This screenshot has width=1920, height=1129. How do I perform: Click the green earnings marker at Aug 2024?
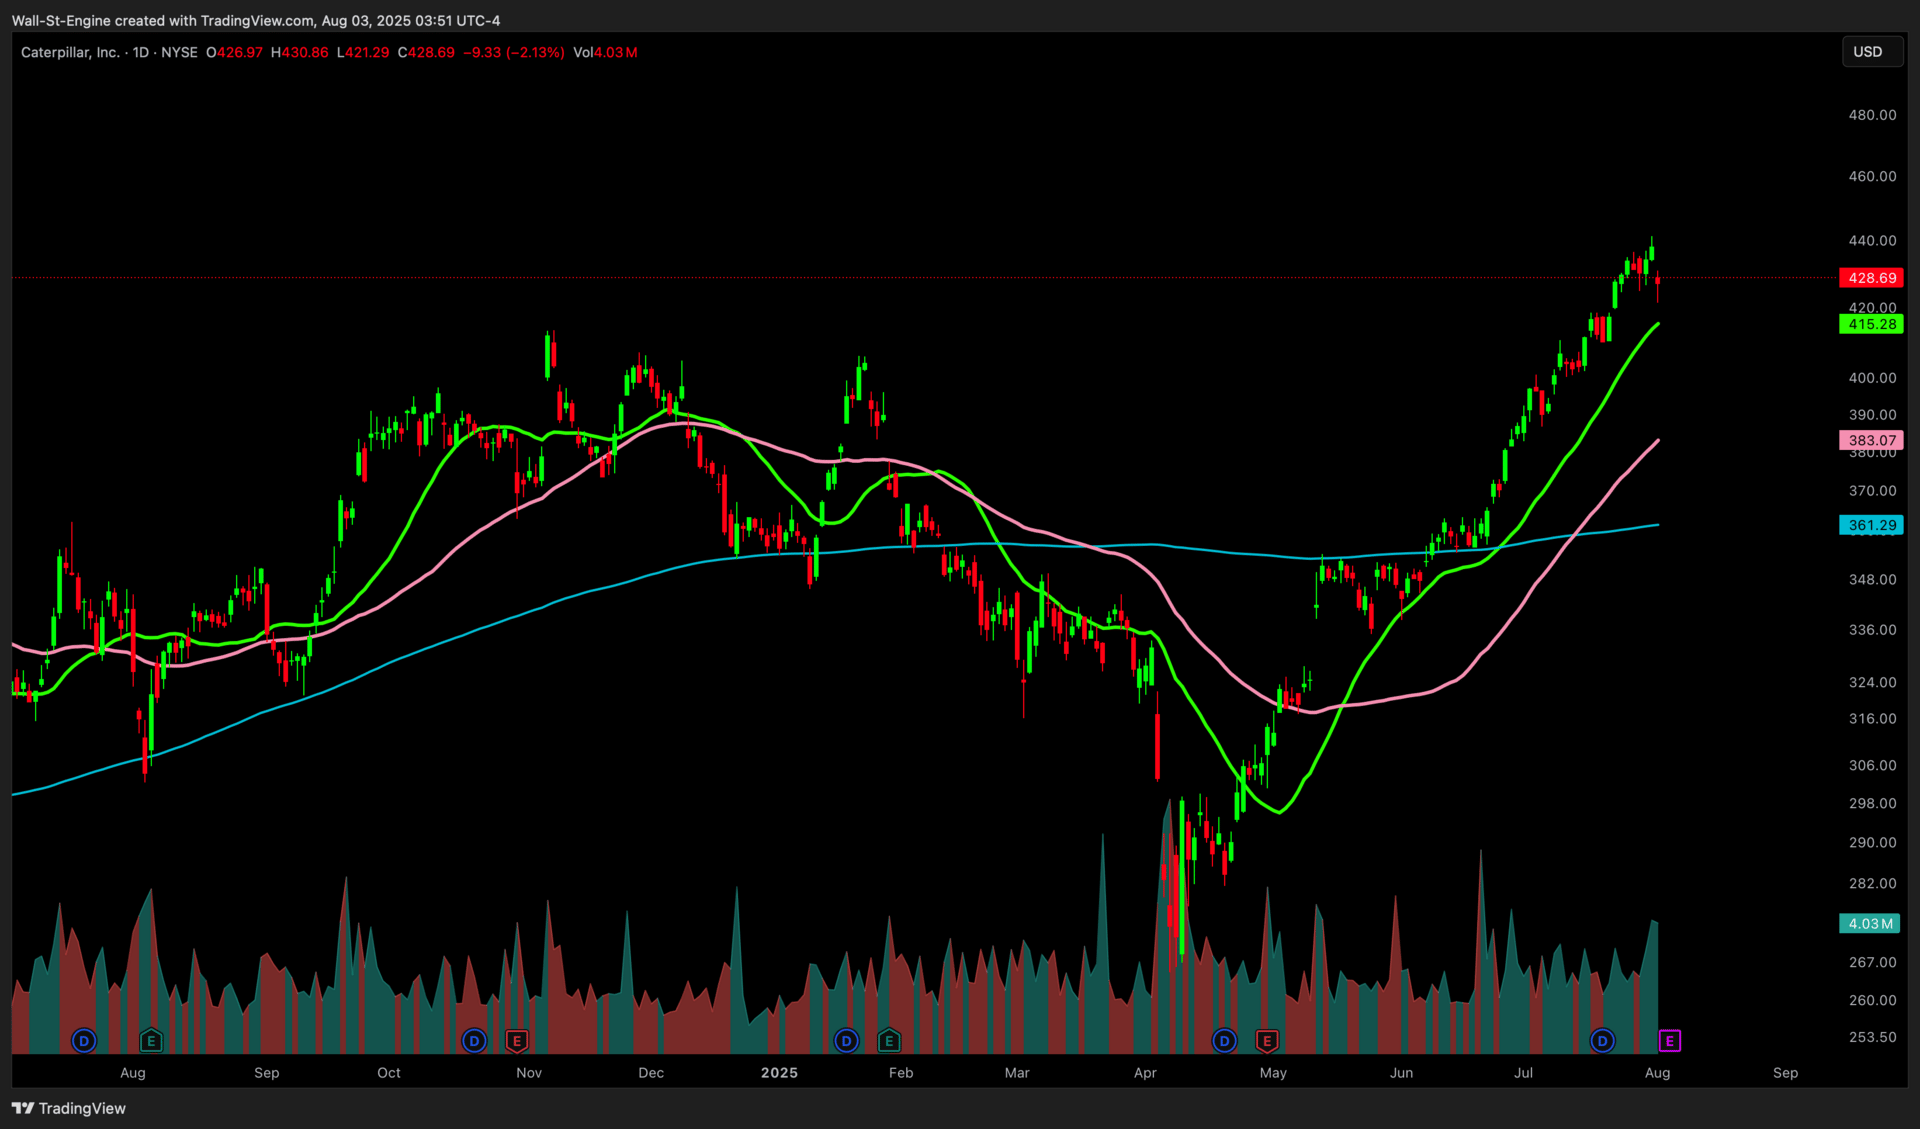(151, 1041)
